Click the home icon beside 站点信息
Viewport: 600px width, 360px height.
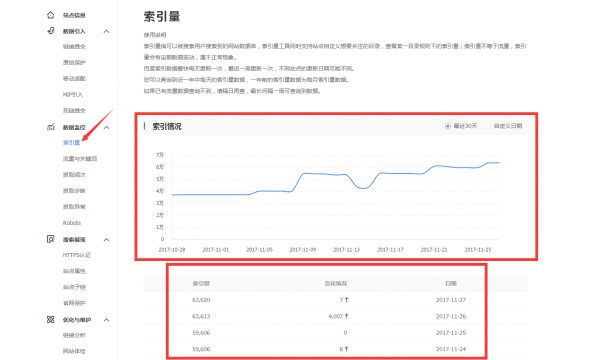click(51, 15)
